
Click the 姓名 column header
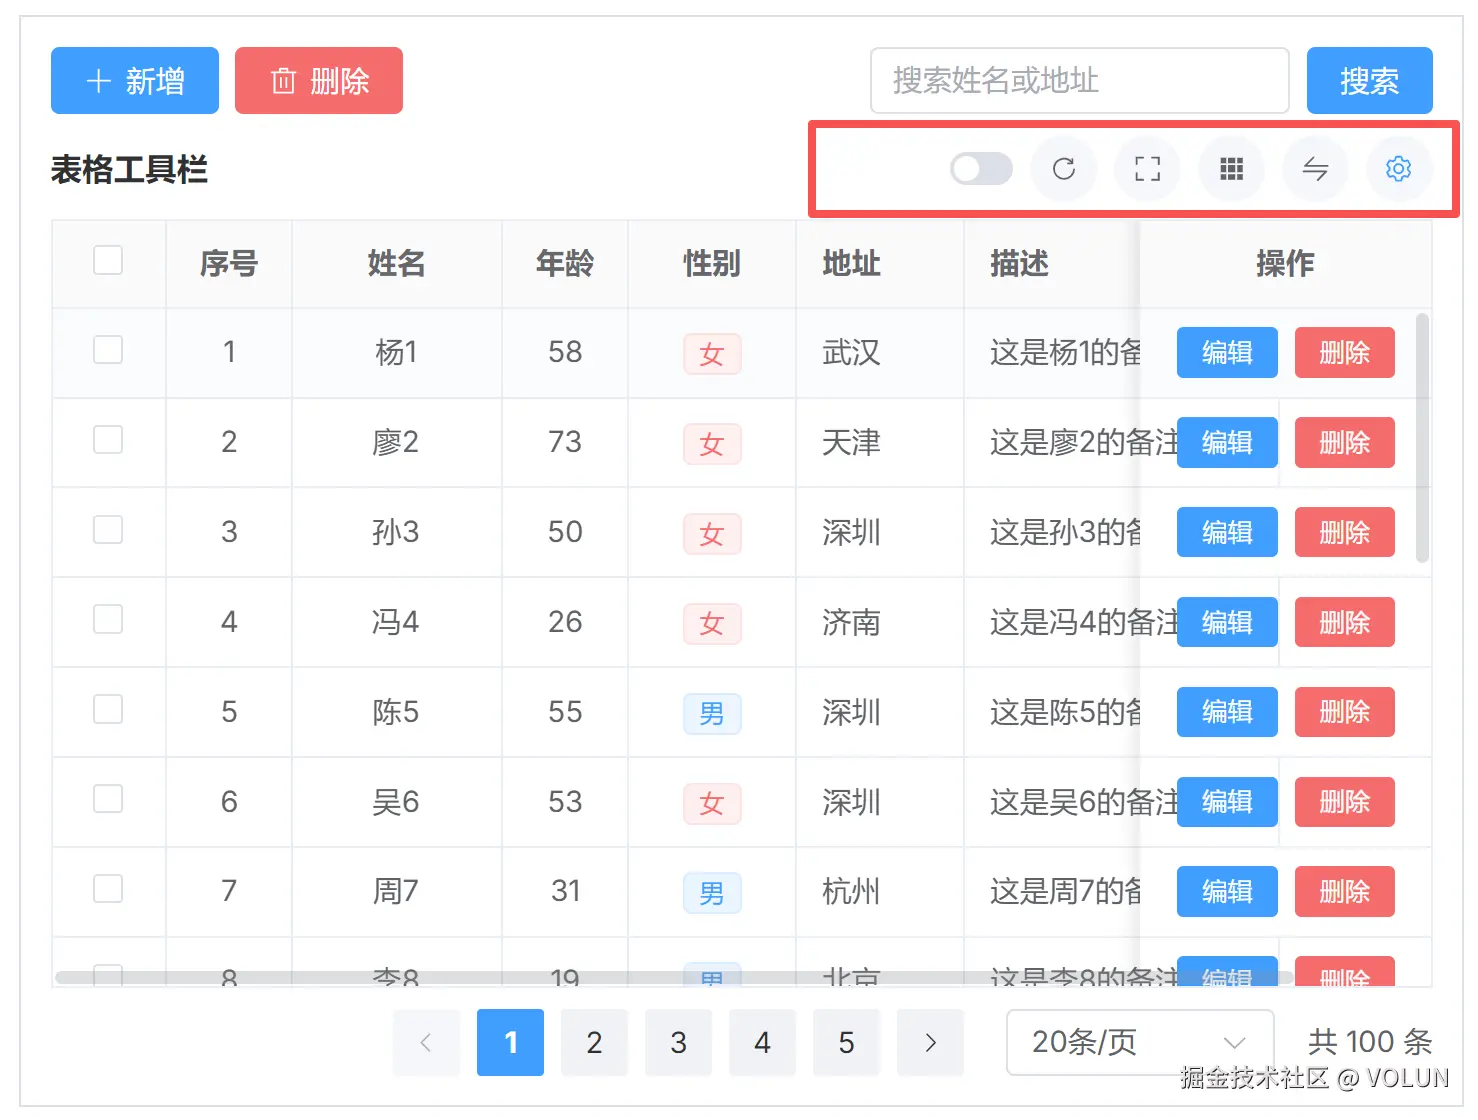click(397, 264)
